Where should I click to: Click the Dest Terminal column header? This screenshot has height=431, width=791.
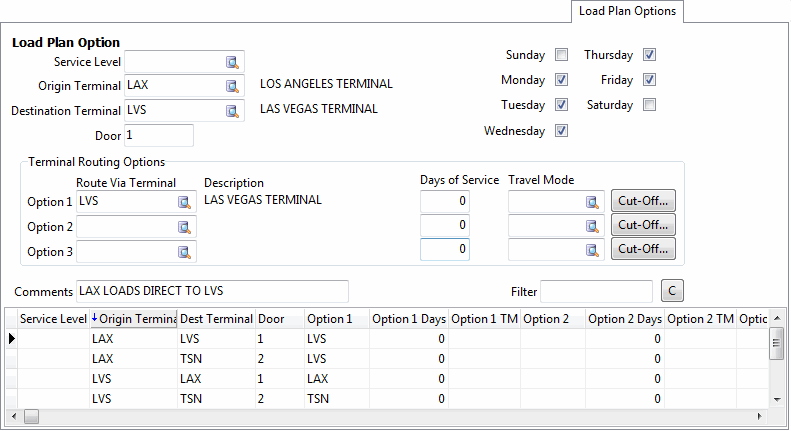click(215, 319)
